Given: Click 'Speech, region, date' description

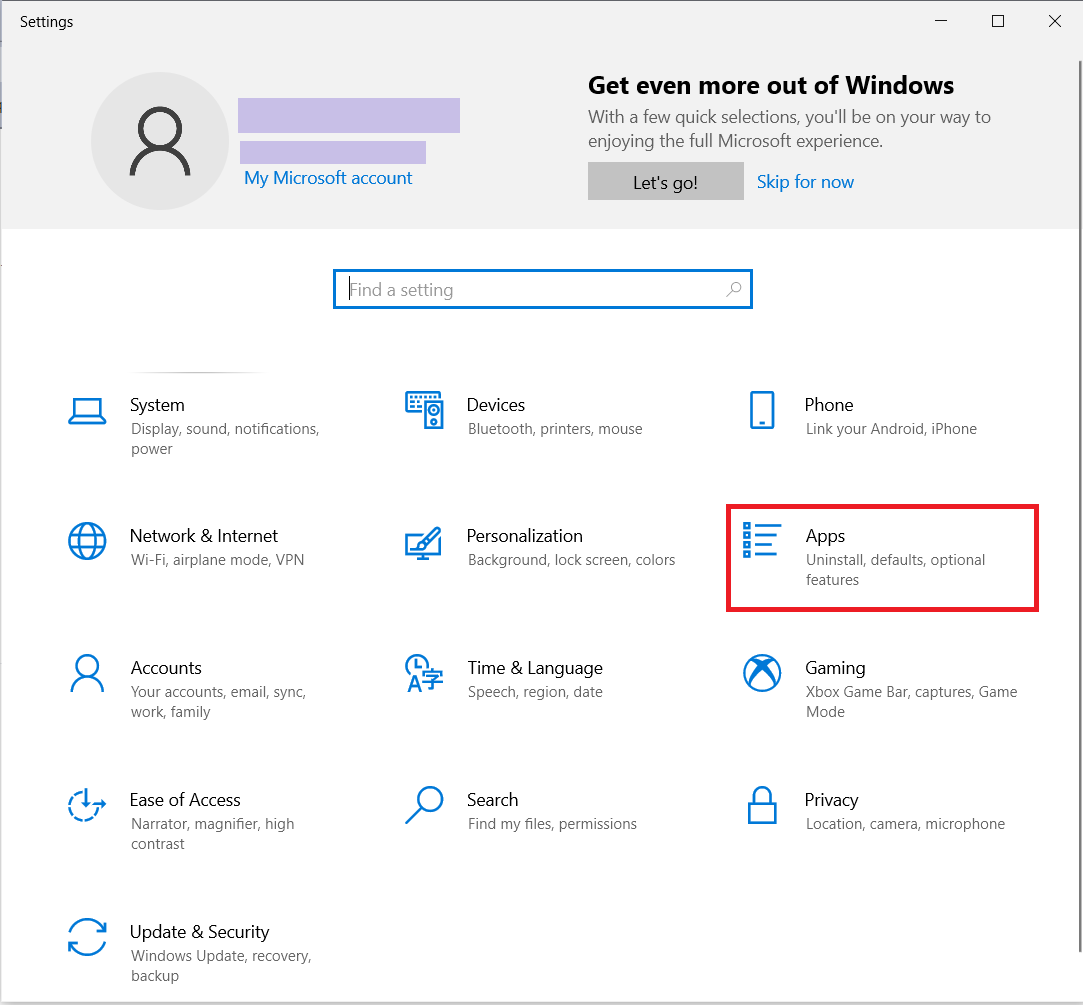Looking at the screenshot, I should pyautogui.click(x=535, y=692).
